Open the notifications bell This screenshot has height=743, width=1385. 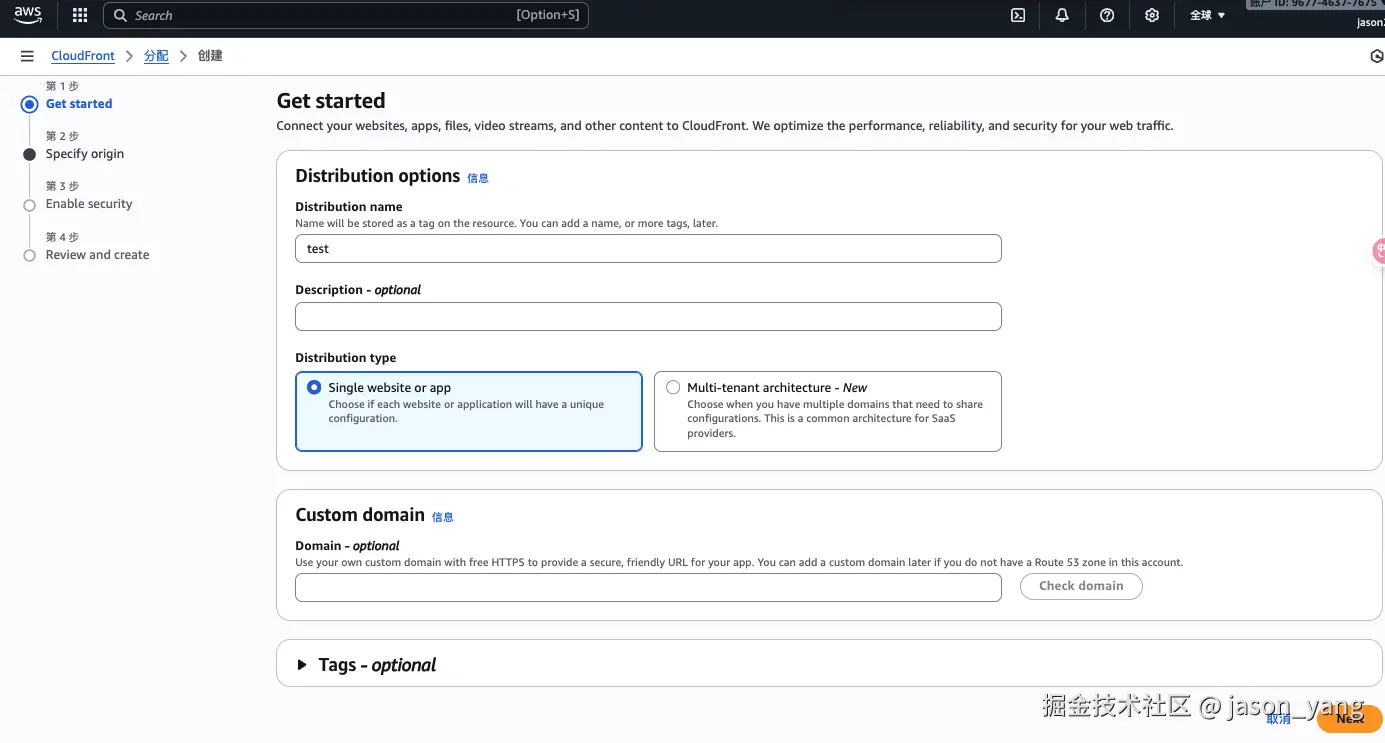(1062, 15)
